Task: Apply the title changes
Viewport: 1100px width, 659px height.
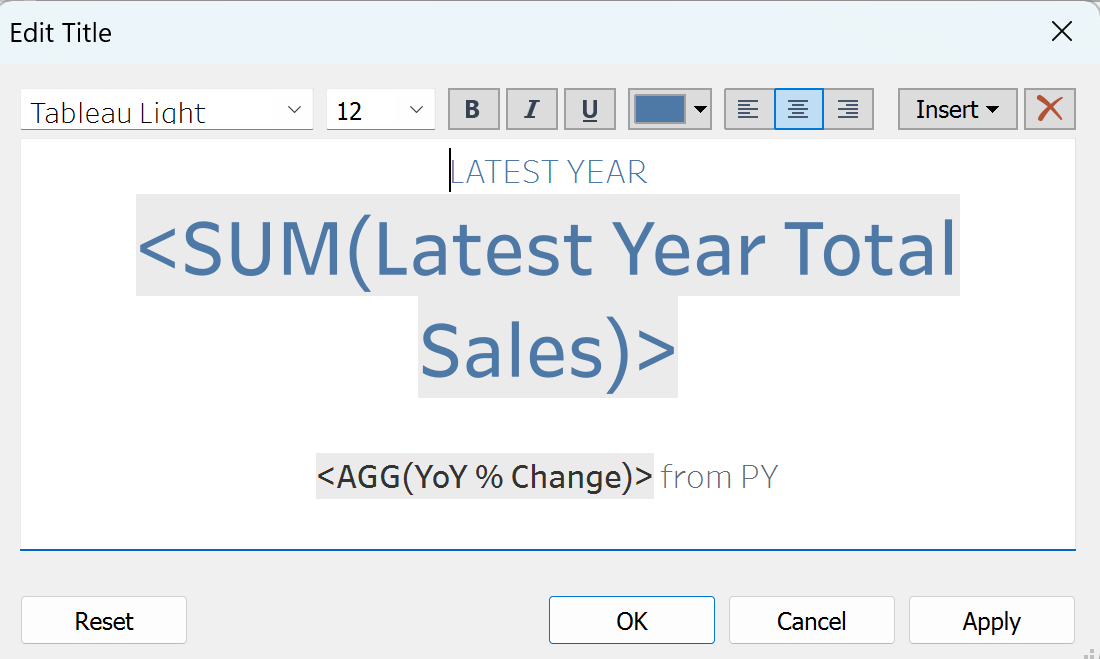Action: pos(991,621)
